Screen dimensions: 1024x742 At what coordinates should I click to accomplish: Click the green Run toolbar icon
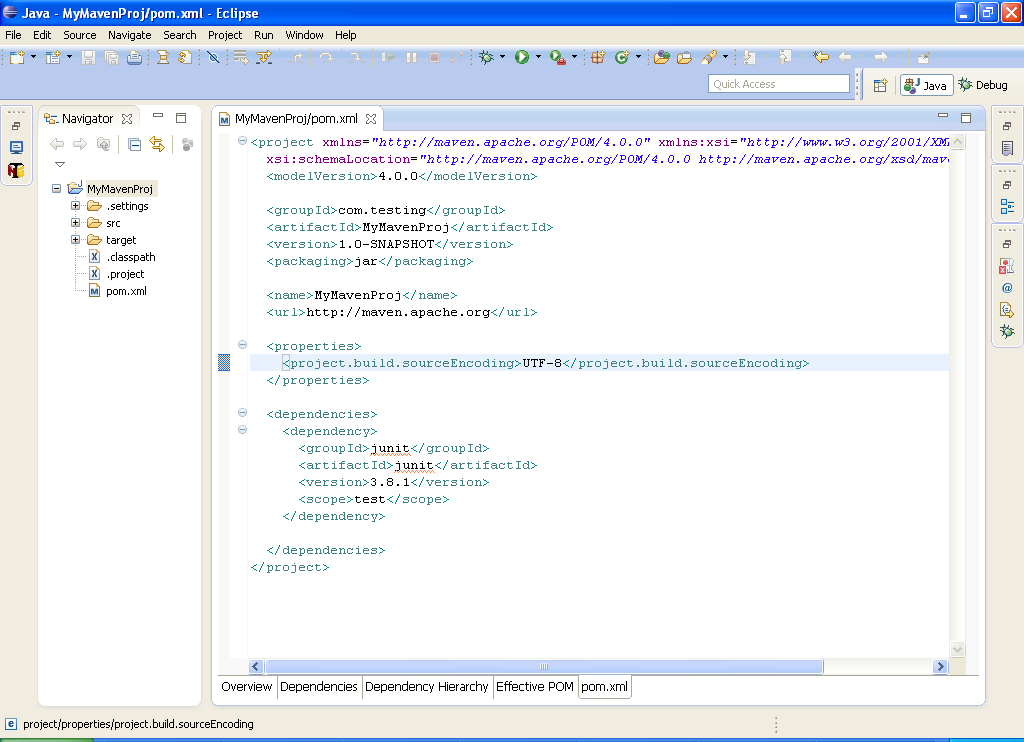pos(521,57)
